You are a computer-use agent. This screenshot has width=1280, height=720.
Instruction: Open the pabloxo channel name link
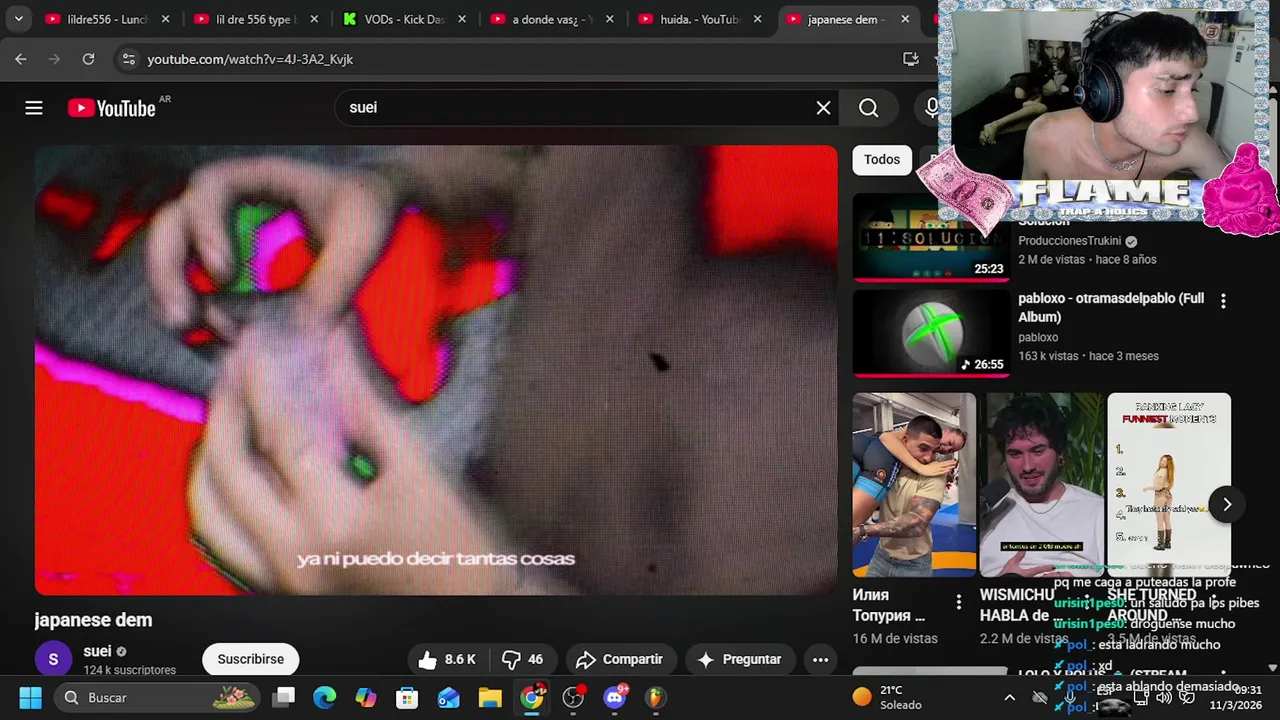pos(1038,337)
